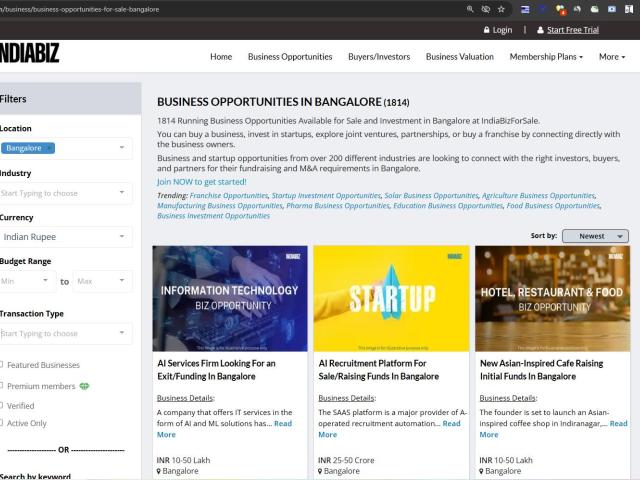Open Pharma Business Opportunities trending link
The width and height of the screenshot is (640, 480).
pos(338,206)
